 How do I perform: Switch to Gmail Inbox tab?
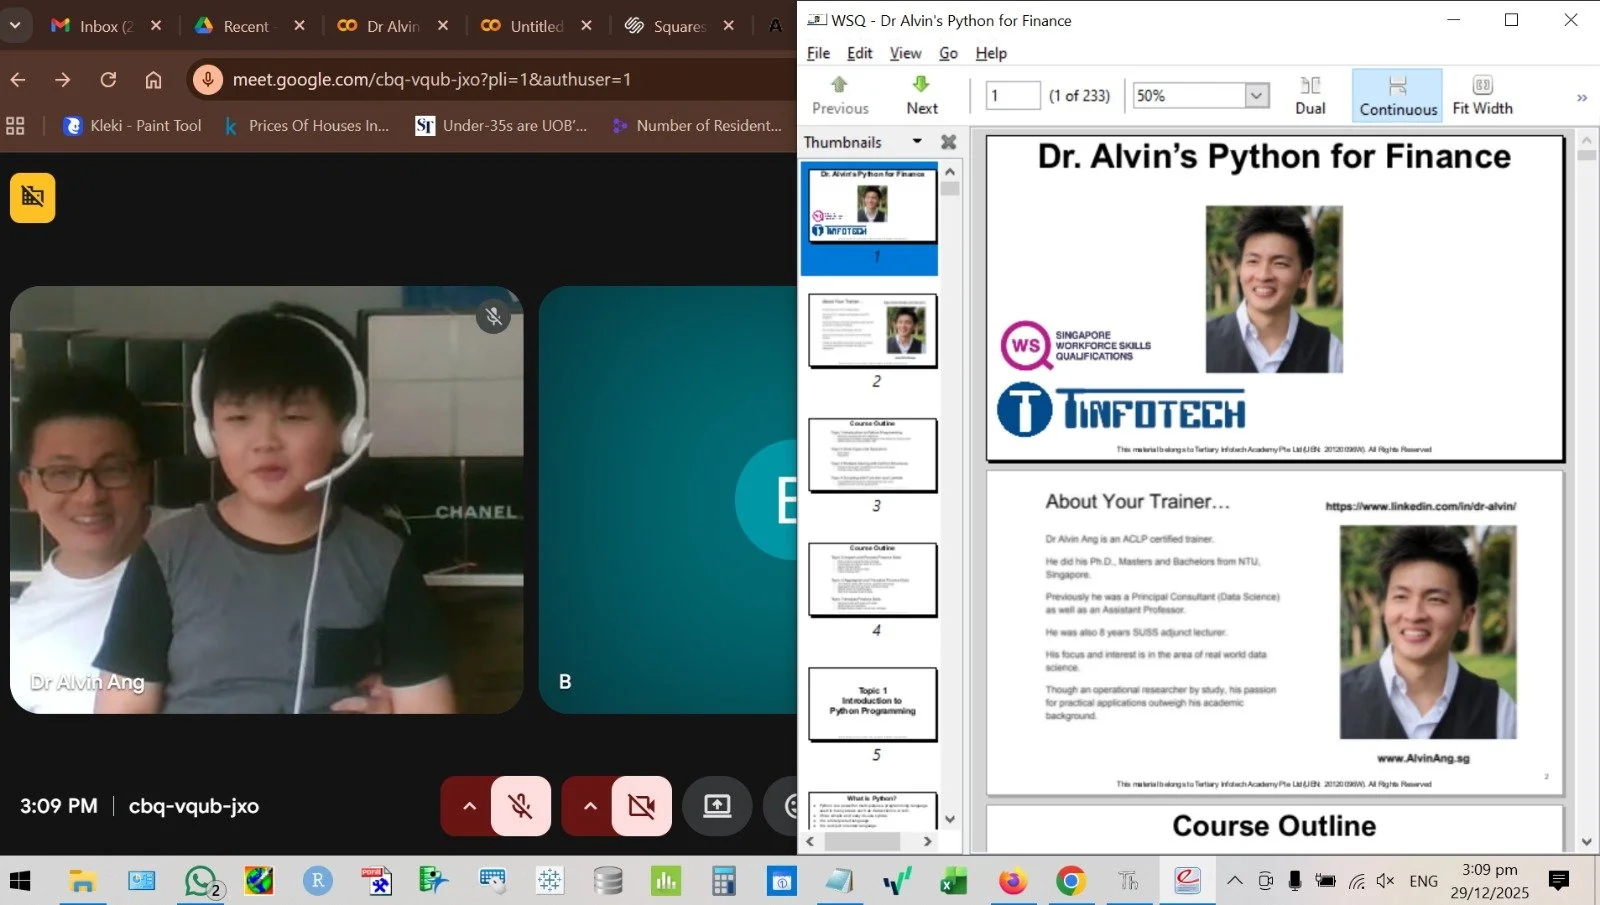pos(92,26)
